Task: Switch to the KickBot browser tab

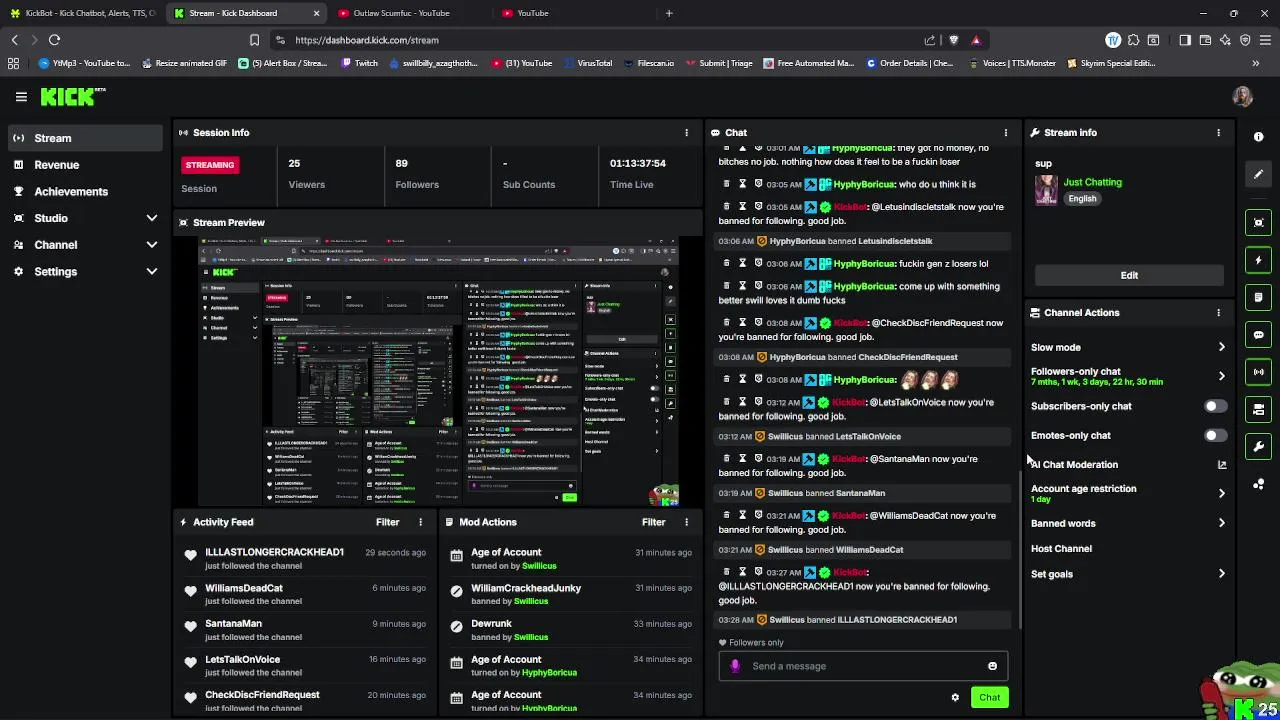Action: pos(83,13)
